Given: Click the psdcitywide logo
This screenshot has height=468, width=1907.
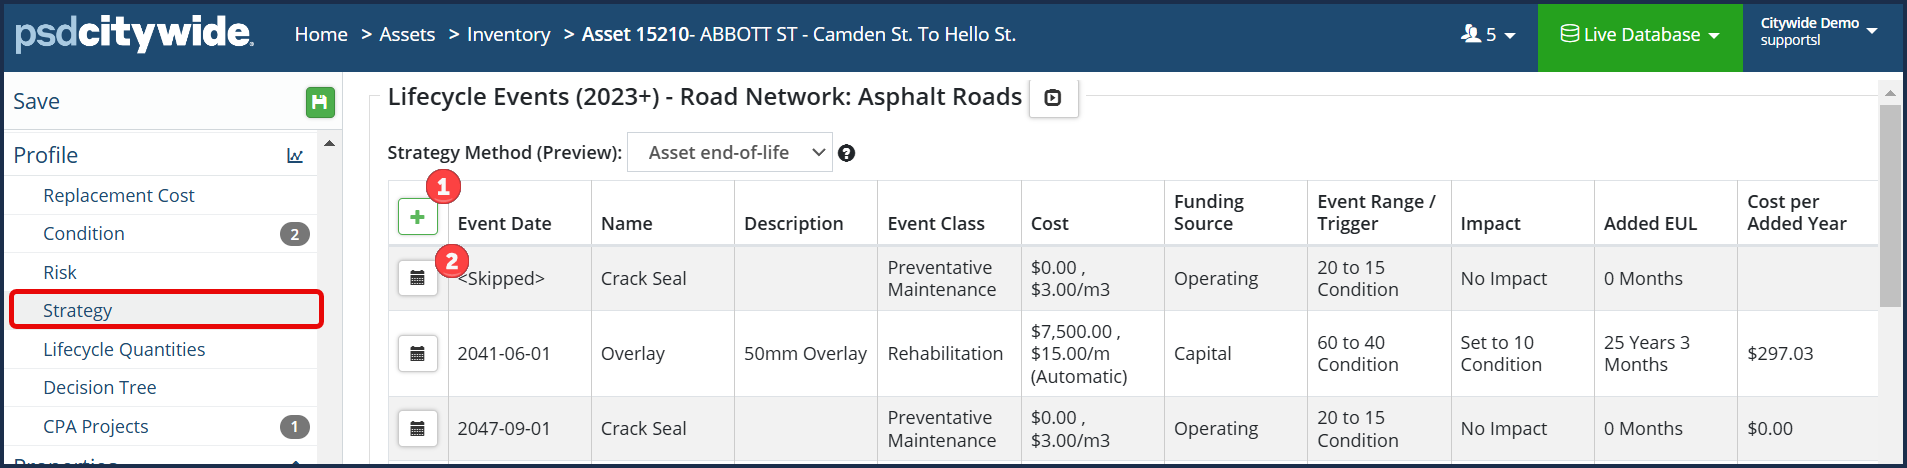Looking at the screenshot, I should 134,33.
